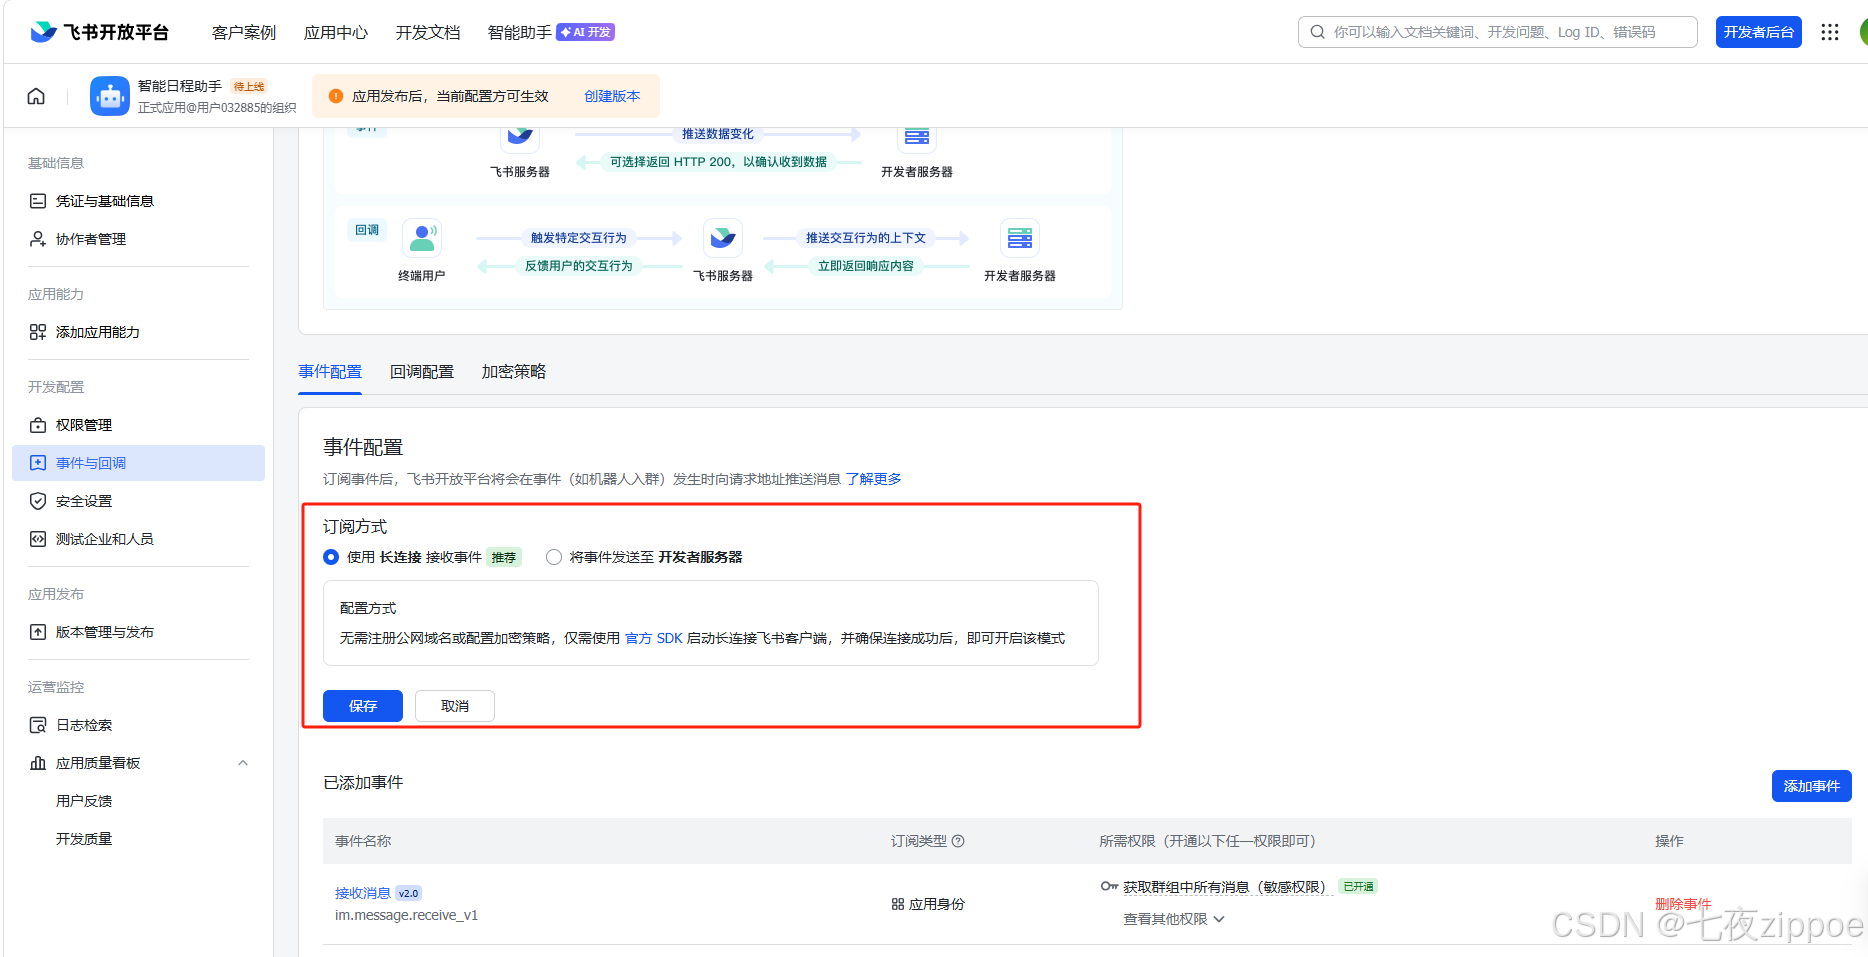Click the 凭证与基础信息 sidebar icon
1868x957 pixels.
tap(38, 201)
